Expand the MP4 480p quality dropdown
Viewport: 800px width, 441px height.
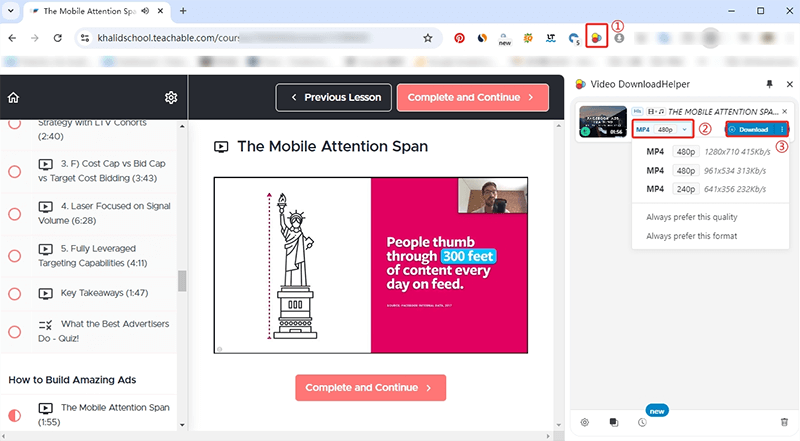(x=662, y=130)
